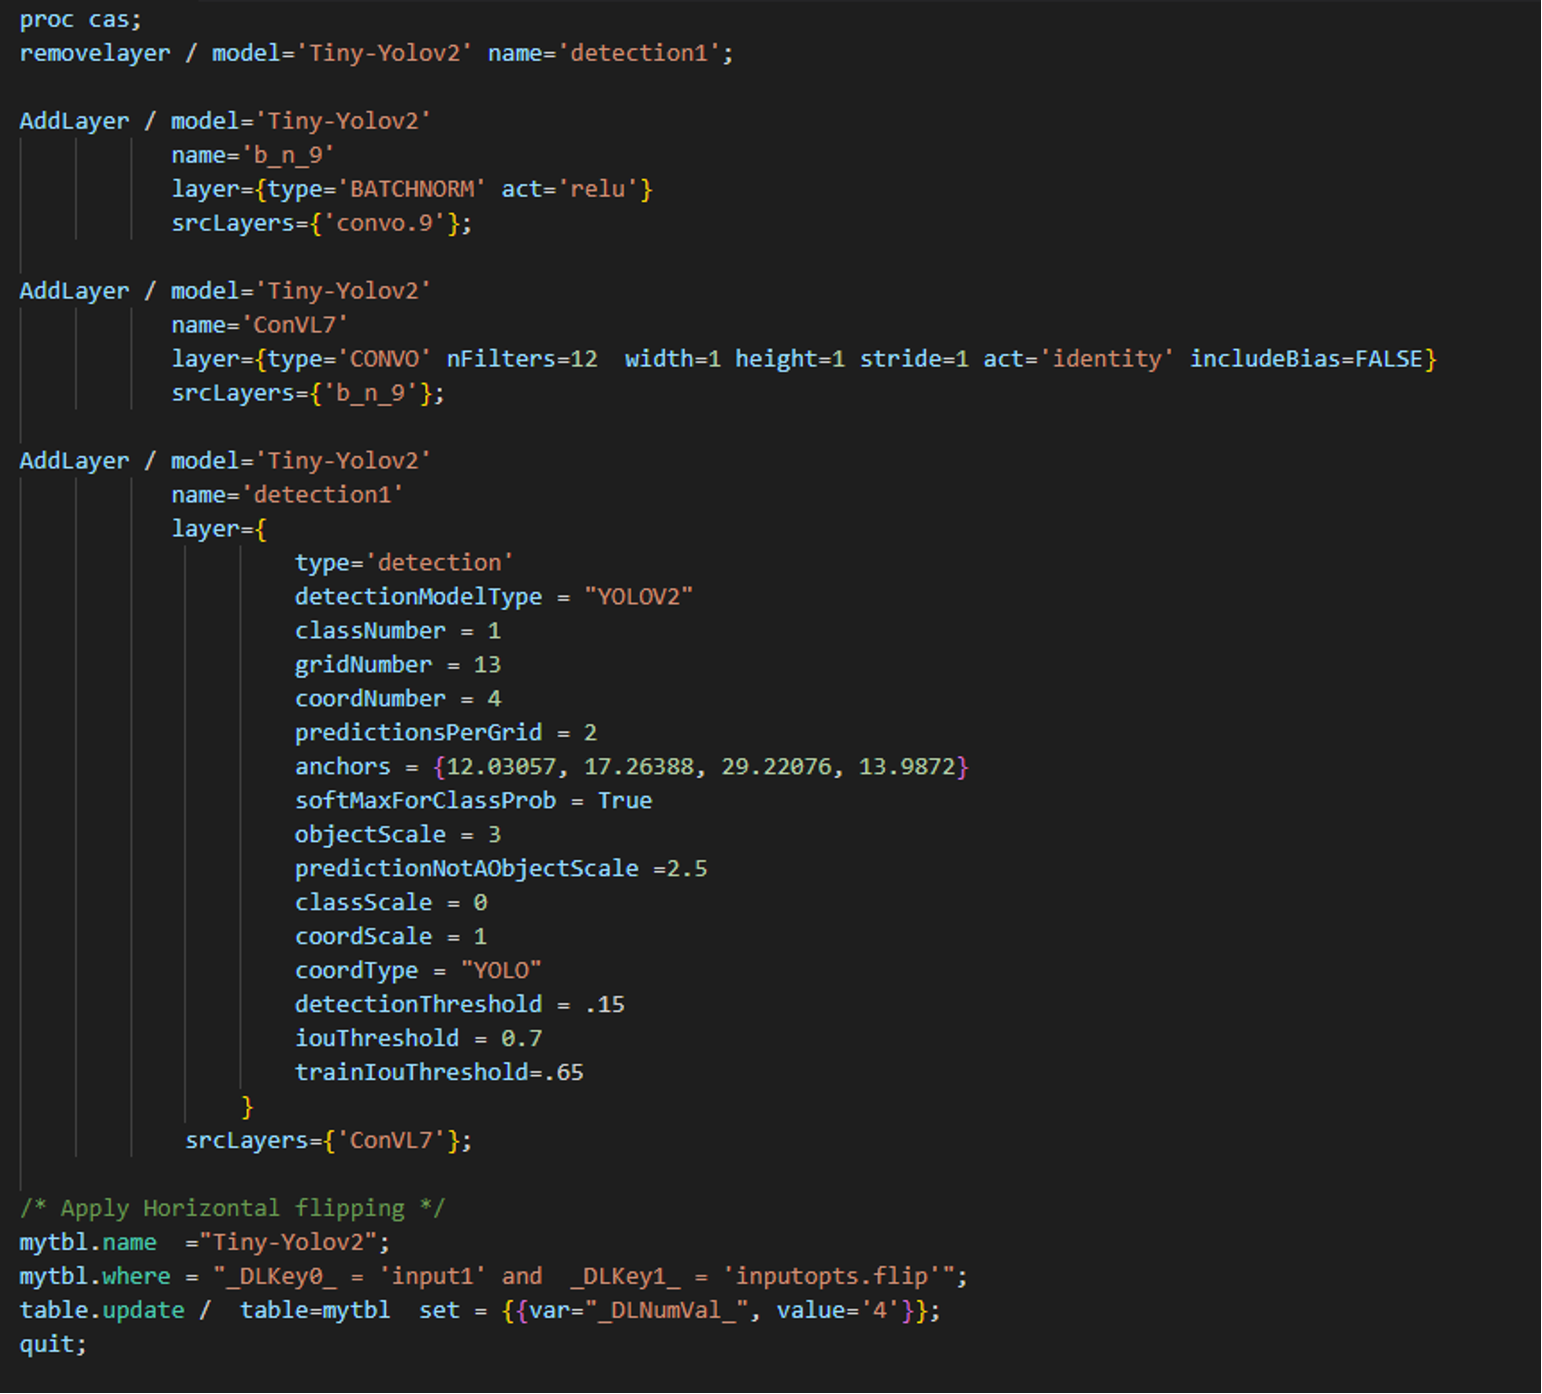
Task: Click the table.update statement
Action: tap(102, 1312)
